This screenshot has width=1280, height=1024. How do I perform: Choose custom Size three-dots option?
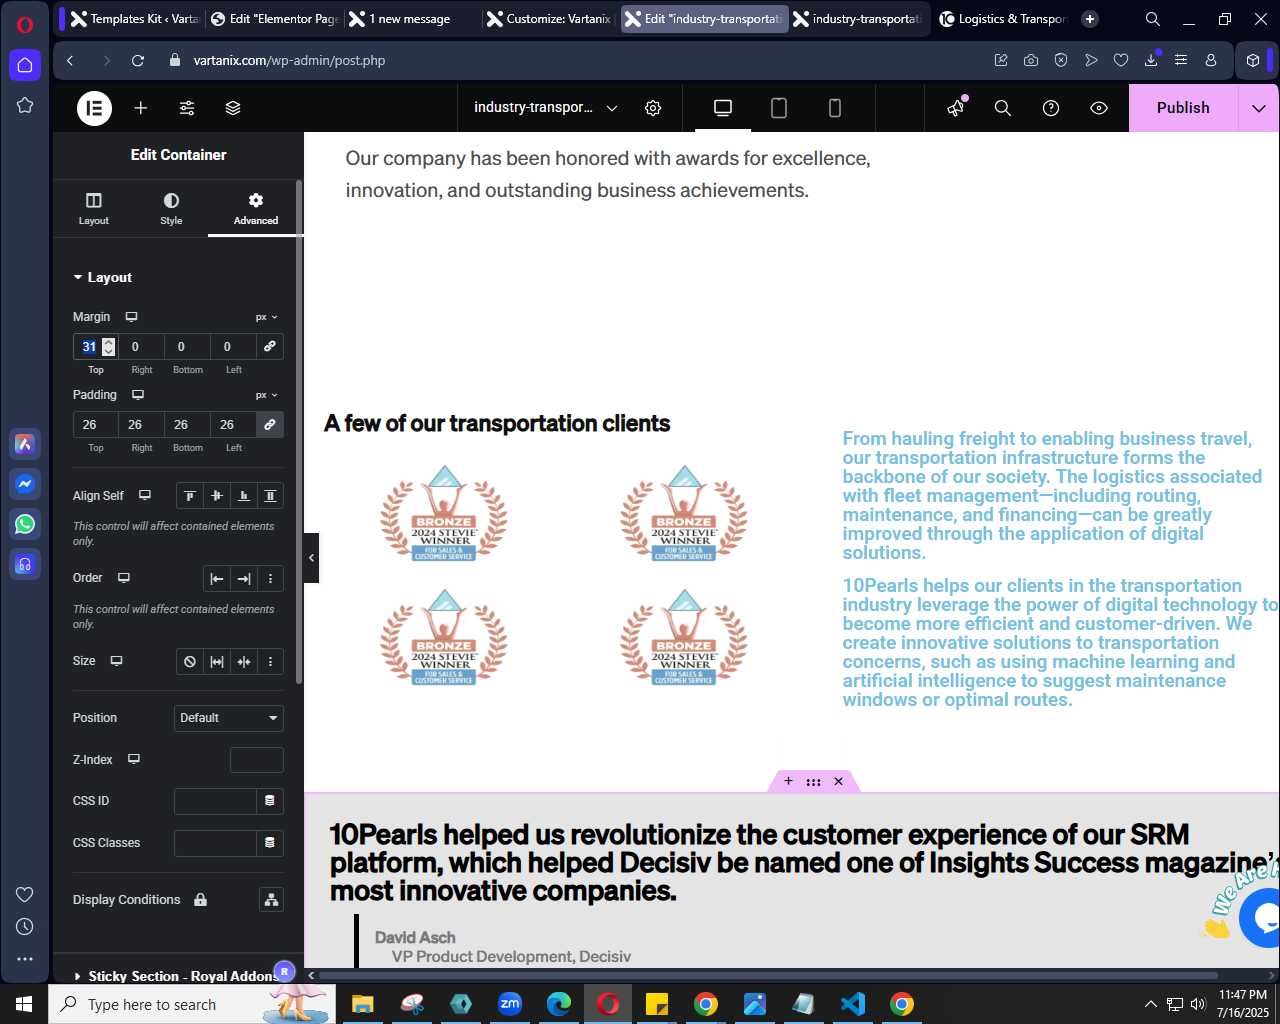pos(270,662)
